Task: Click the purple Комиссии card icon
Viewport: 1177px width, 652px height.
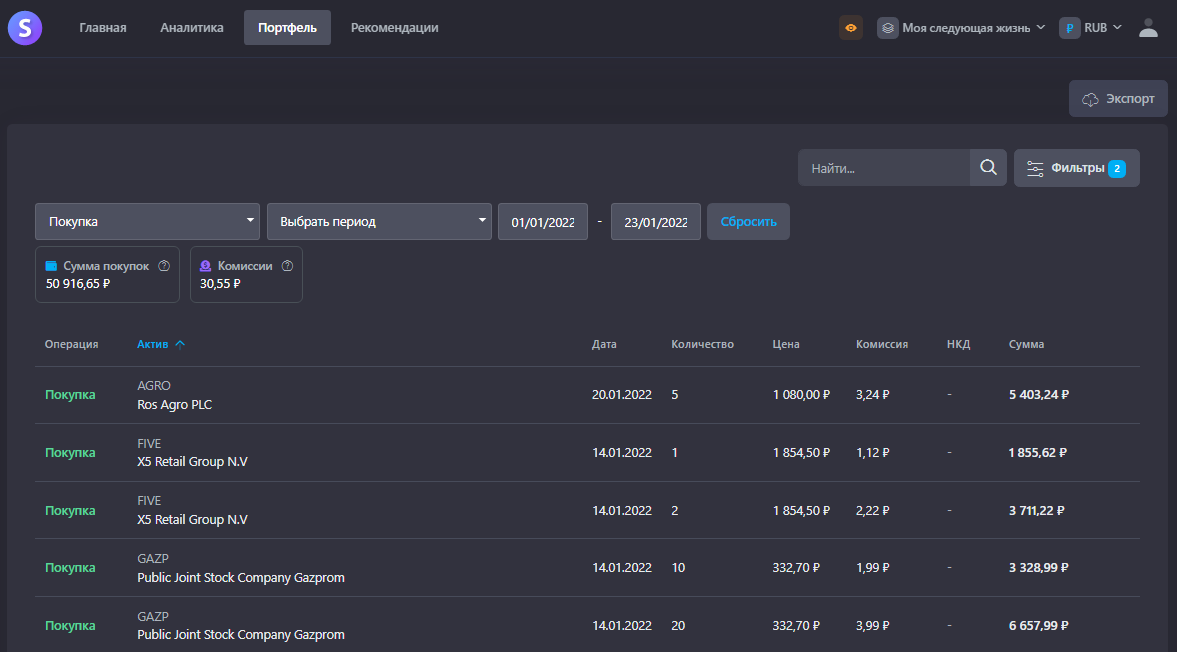Action: [205, 266]
